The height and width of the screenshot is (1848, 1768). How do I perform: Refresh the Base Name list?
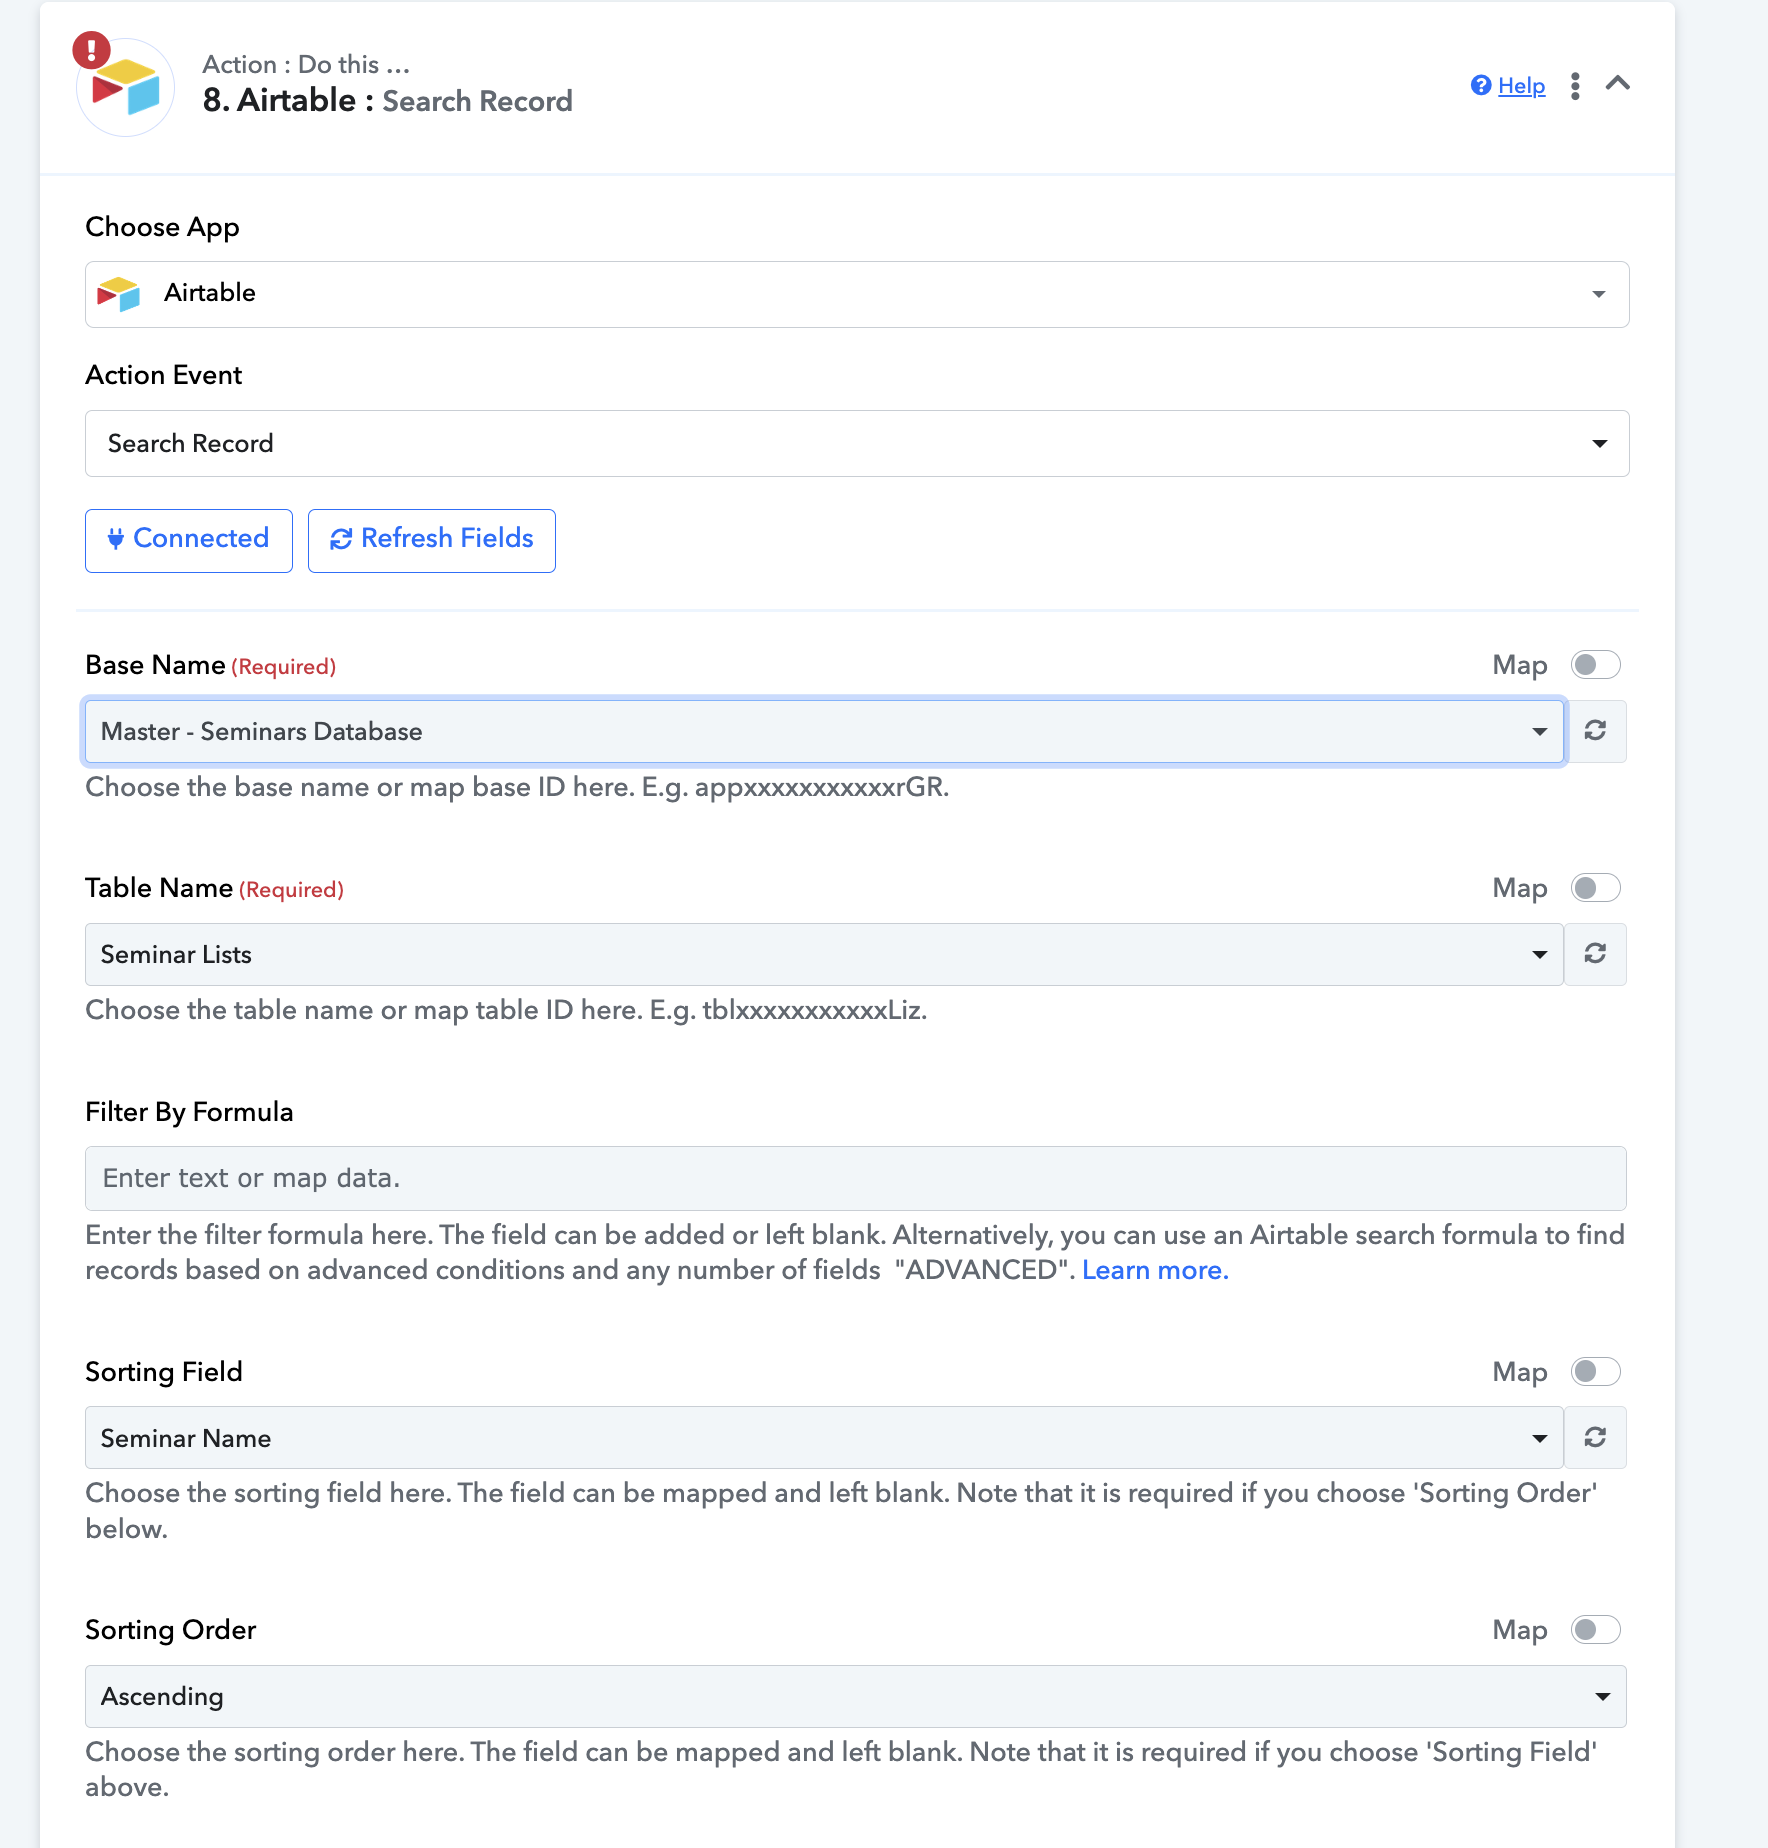pos(1596,731)
